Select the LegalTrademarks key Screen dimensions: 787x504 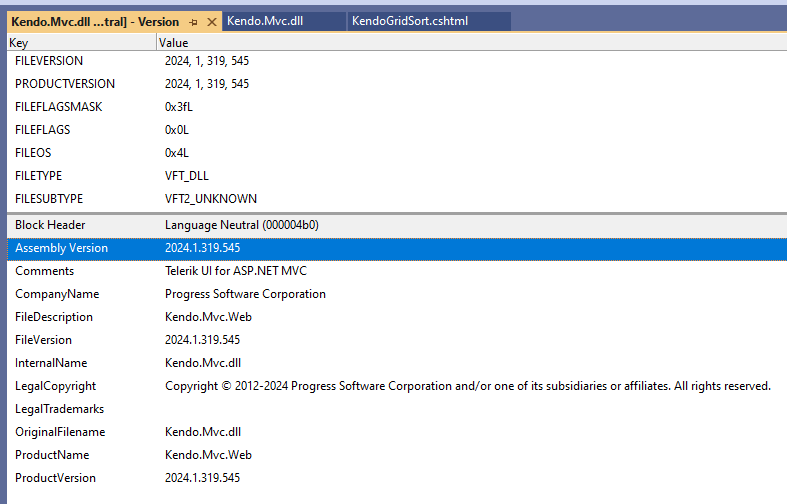[59, 410]
